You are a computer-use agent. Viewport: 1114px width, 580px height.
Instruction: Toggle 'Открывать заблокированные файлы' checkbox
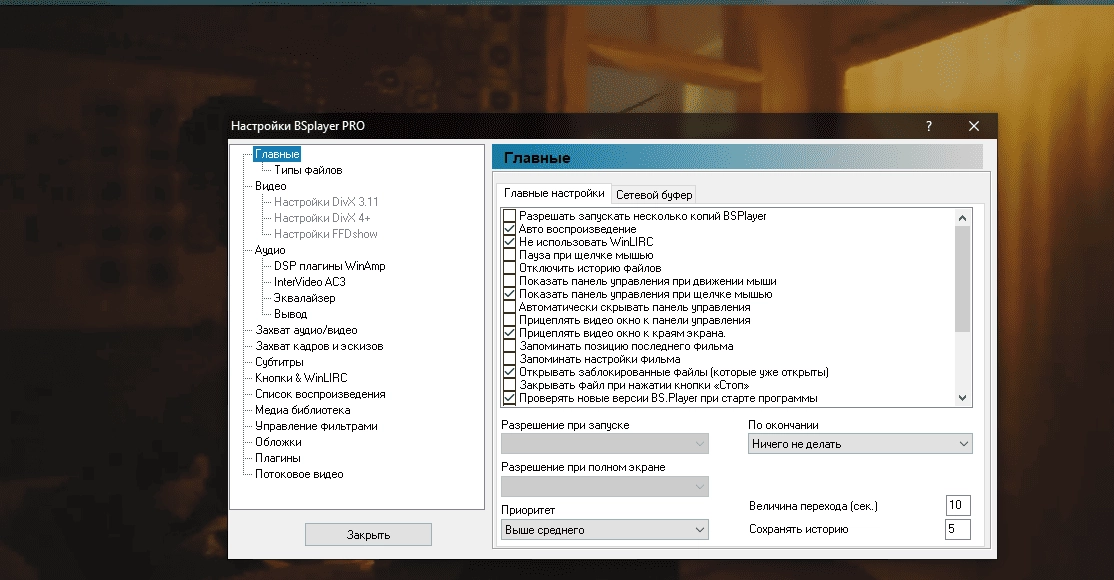[509, 372]
